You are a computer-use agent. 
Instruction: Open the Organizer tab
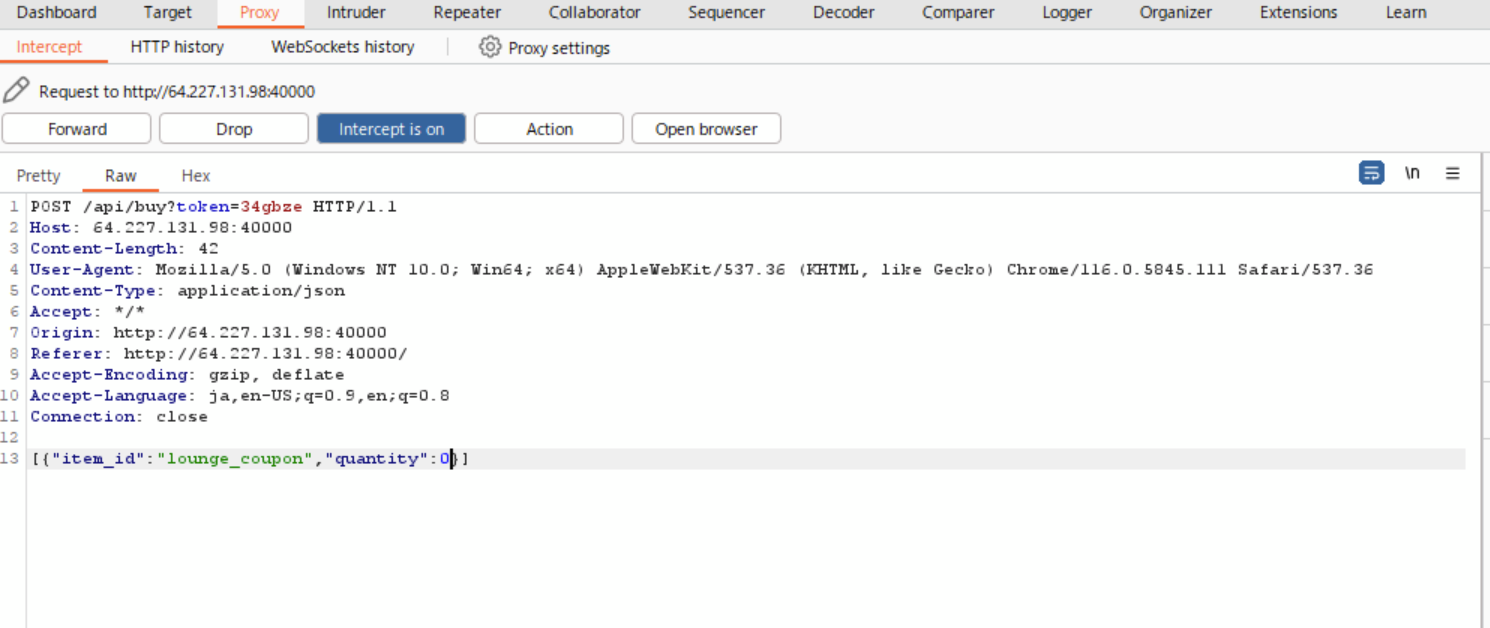tap(1175, 13)
